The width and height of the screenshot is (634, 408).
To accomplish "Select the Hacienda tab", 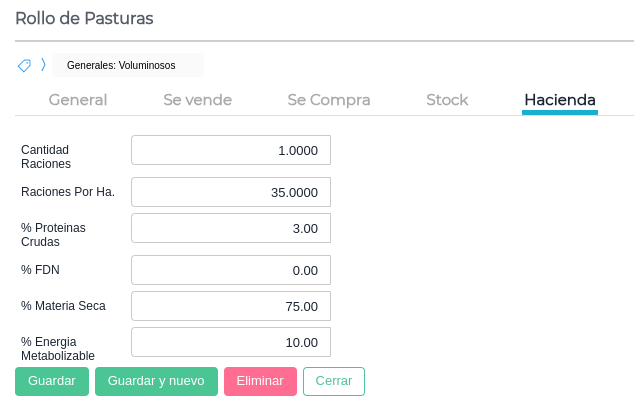I will point(560,100).
